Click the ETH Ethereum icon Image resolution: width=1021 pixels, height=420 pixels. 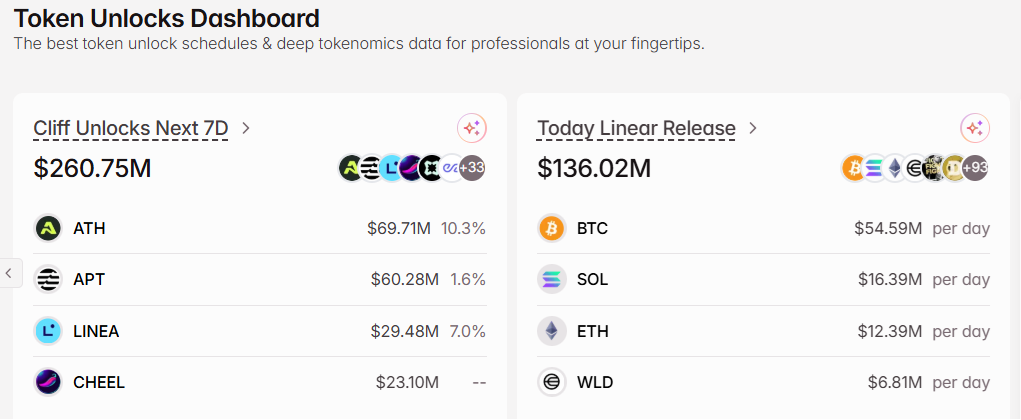pos(552,331)
